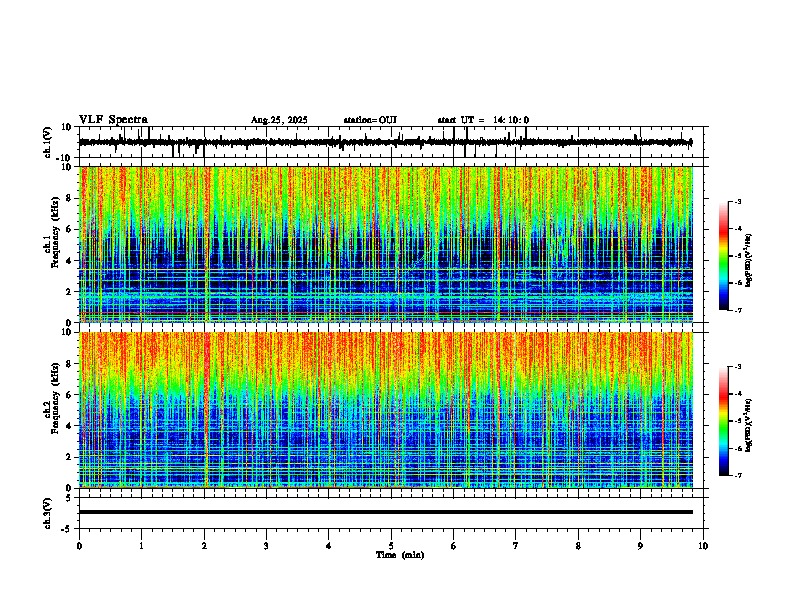Click the '4' tick on ch.1 frequency axis
This screenshot has width=792, height=612.
69,261
